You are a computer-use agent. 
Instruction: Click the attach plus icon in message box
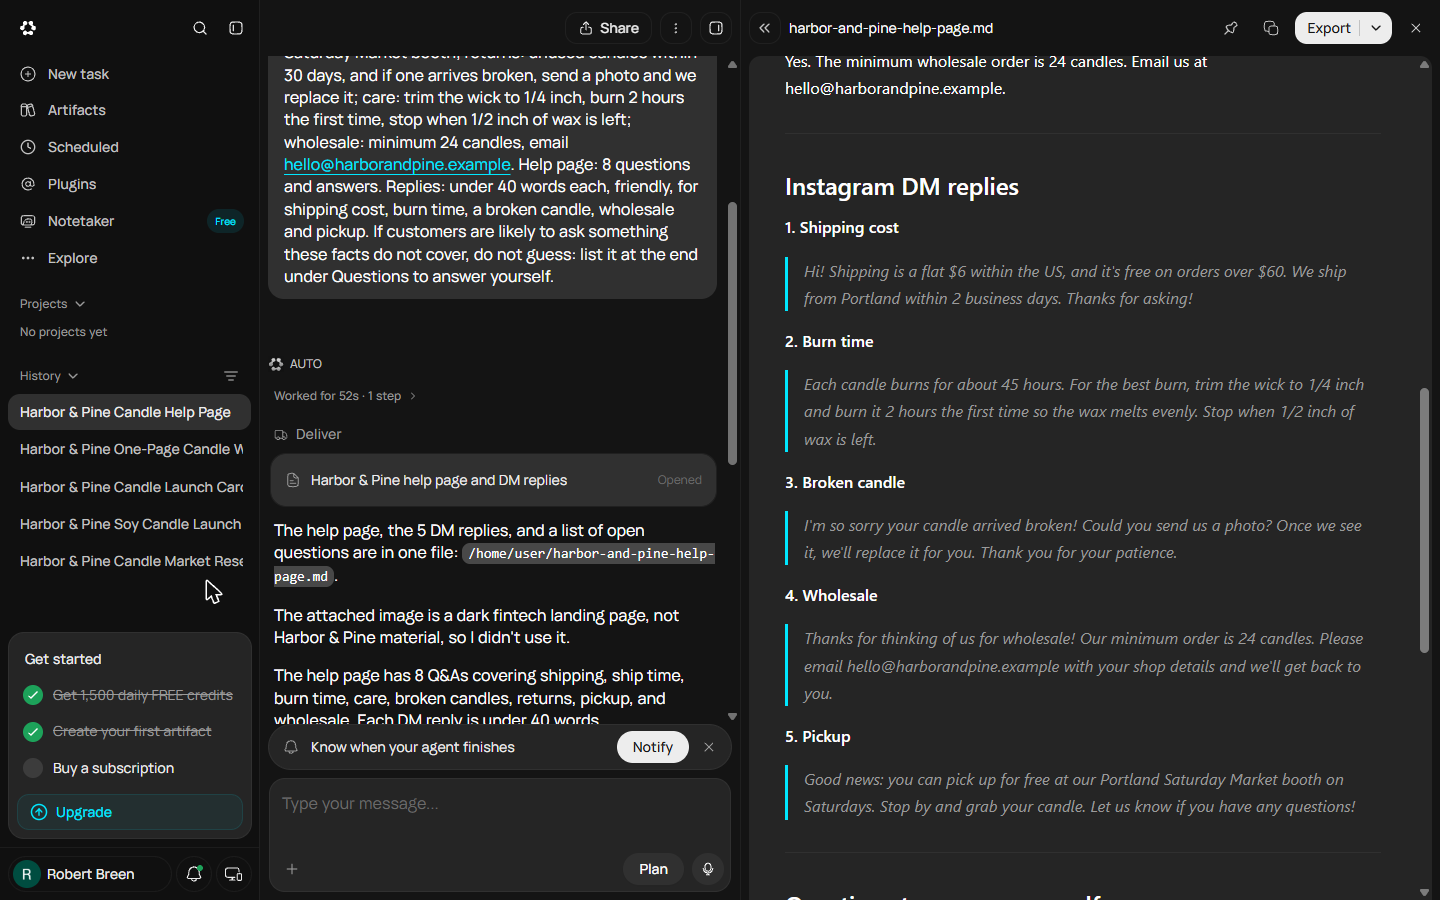pos(292,869)
